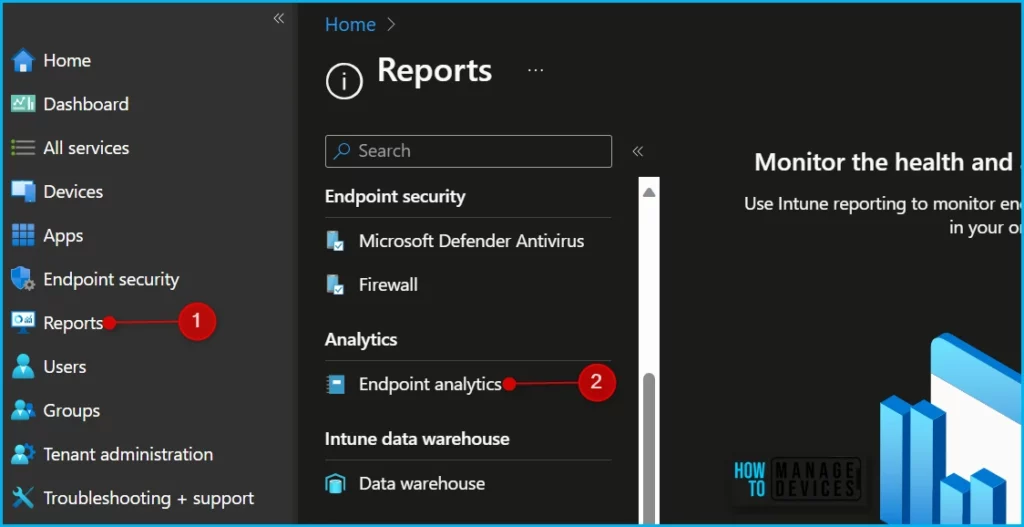
Task: Click the scrollbar up arrow
Action: click(x=648, y=193)
